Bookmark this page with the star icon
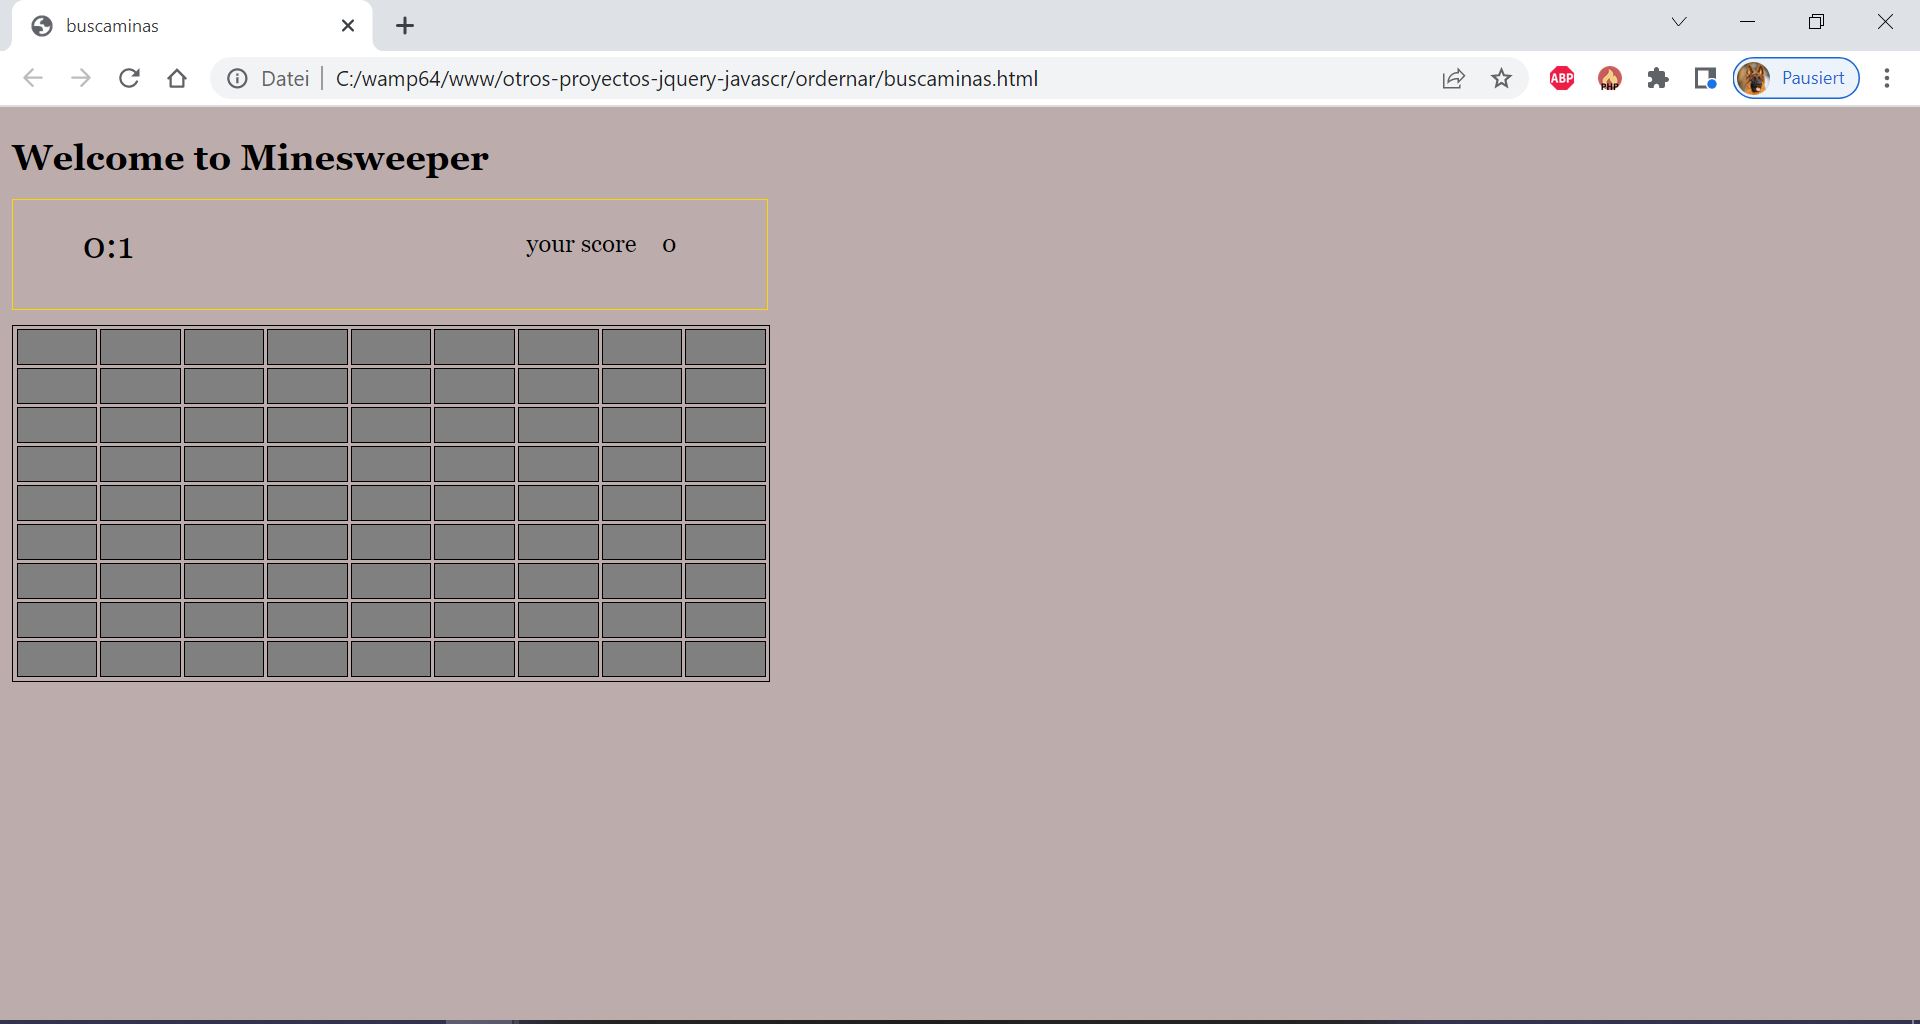This screenshot has width=1920, height=1024. pos(1501,78)
